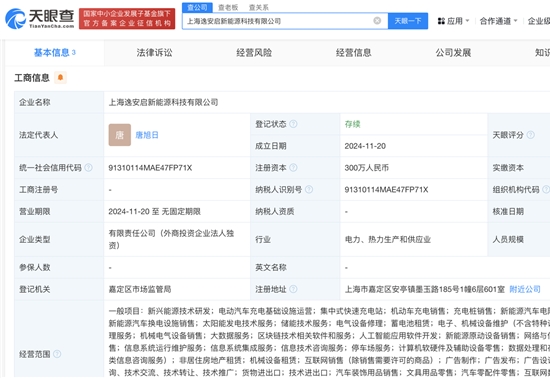The image size is (550, 378).
Task: Show help for 纳税人识别号
Action: pyautogui.click(x=309, y=189)
